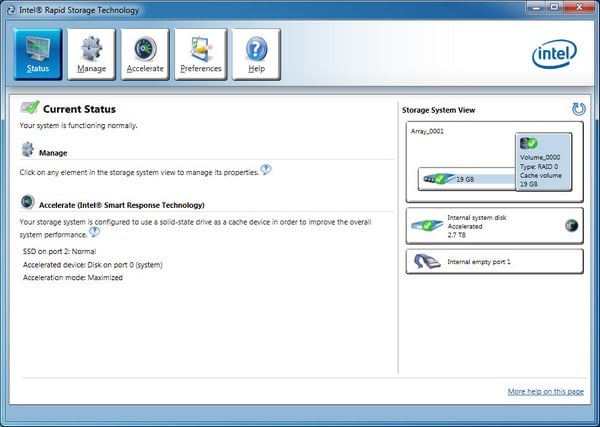Refresh the Storage System View
The height and width of the screenshot is (427, 600).
click(577, 109)
